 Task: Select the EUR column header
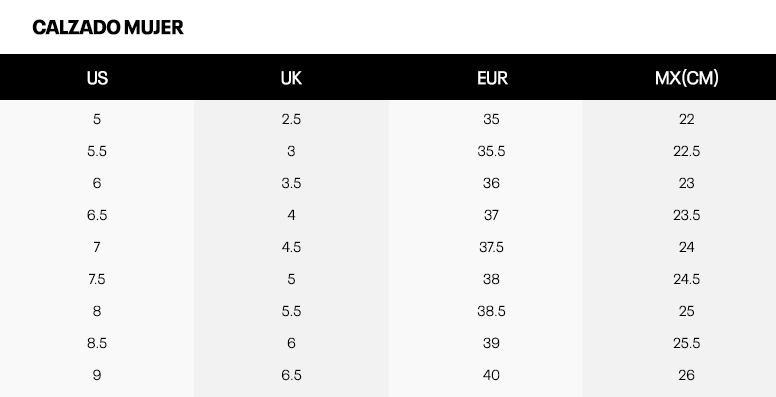(x=492, y=78)
